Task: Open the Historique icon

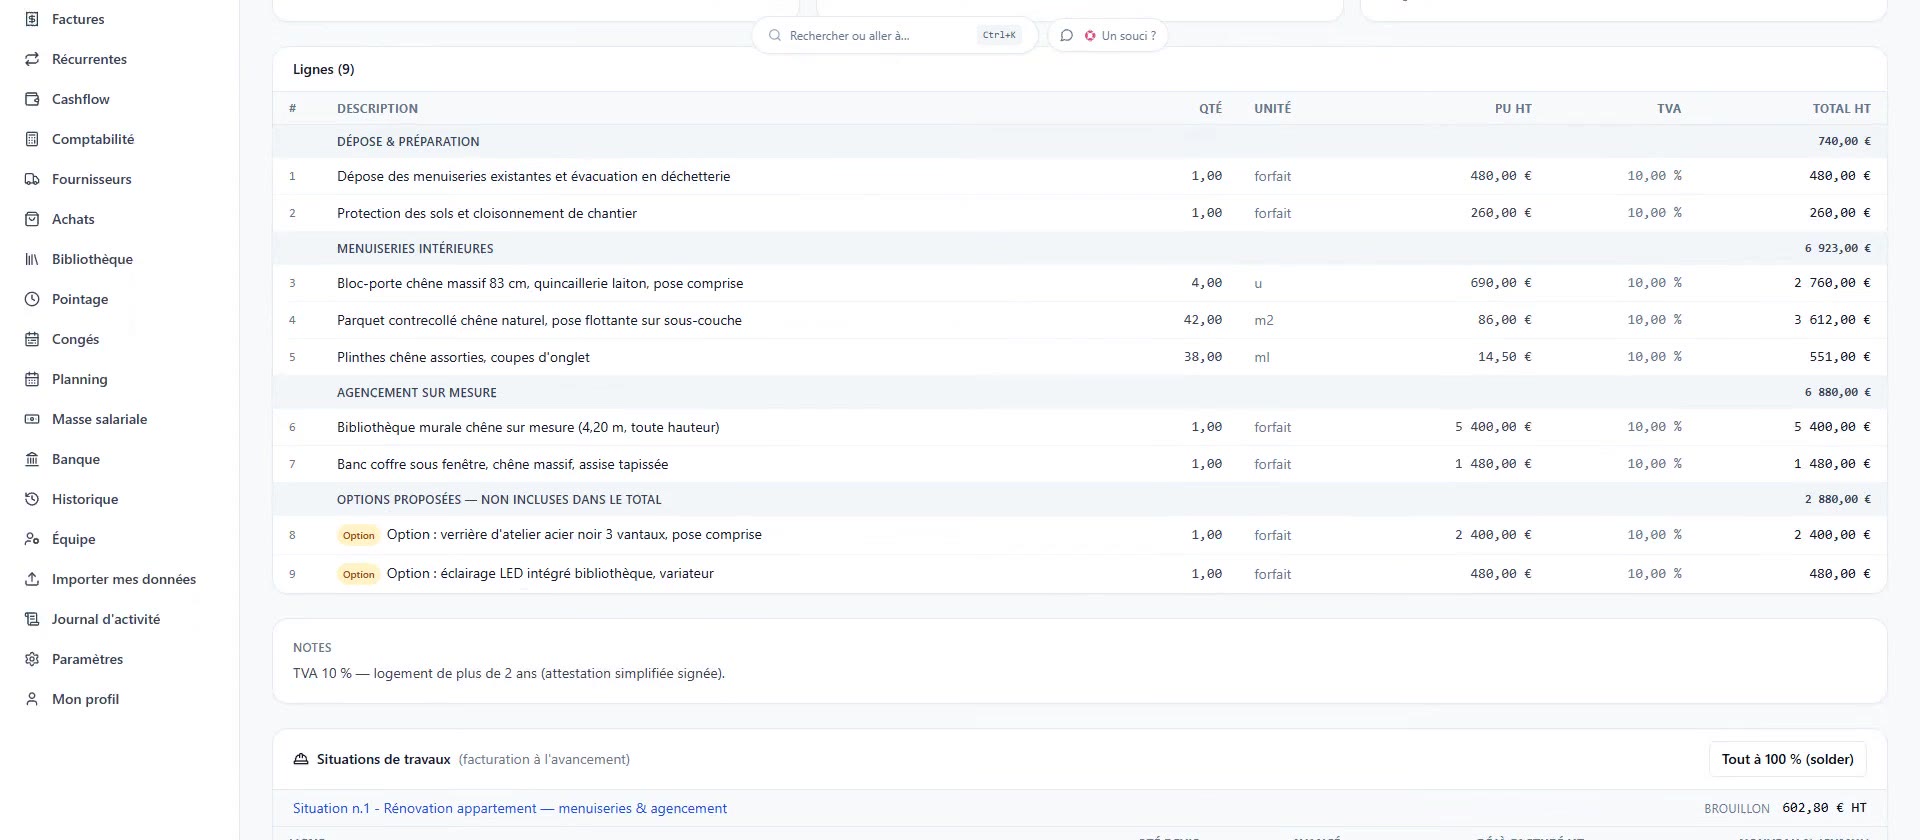Action: [x=32, y=499]
